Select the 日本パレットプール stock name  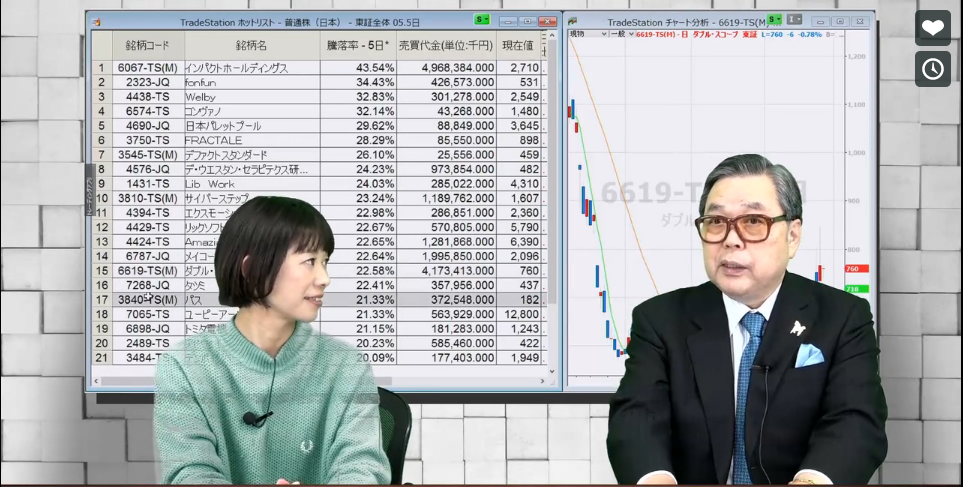click(223, 126)
